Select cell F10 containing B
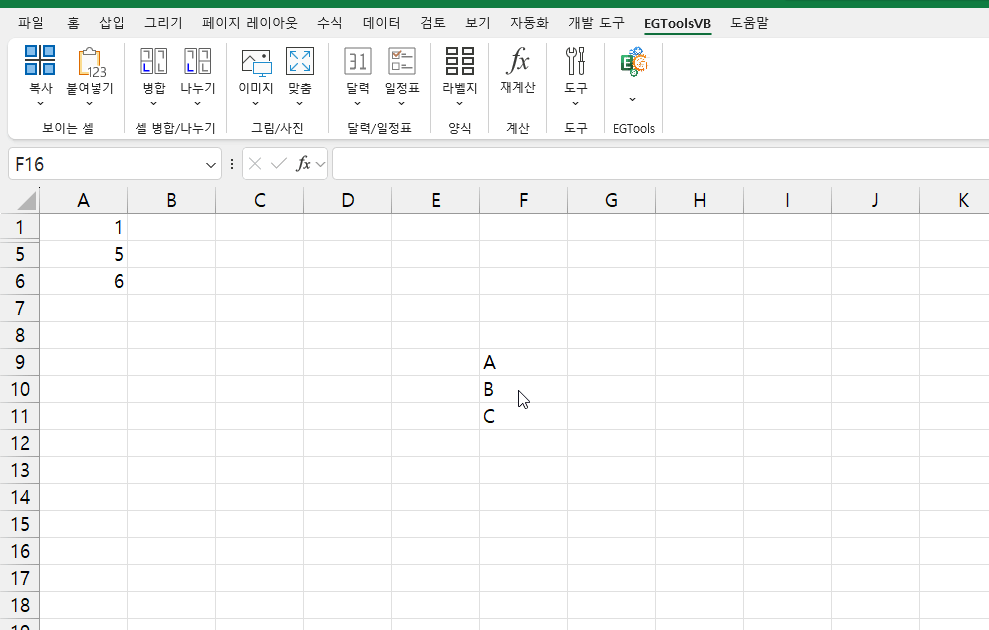Screen dimensions: 989x630 tap(523, 389)
